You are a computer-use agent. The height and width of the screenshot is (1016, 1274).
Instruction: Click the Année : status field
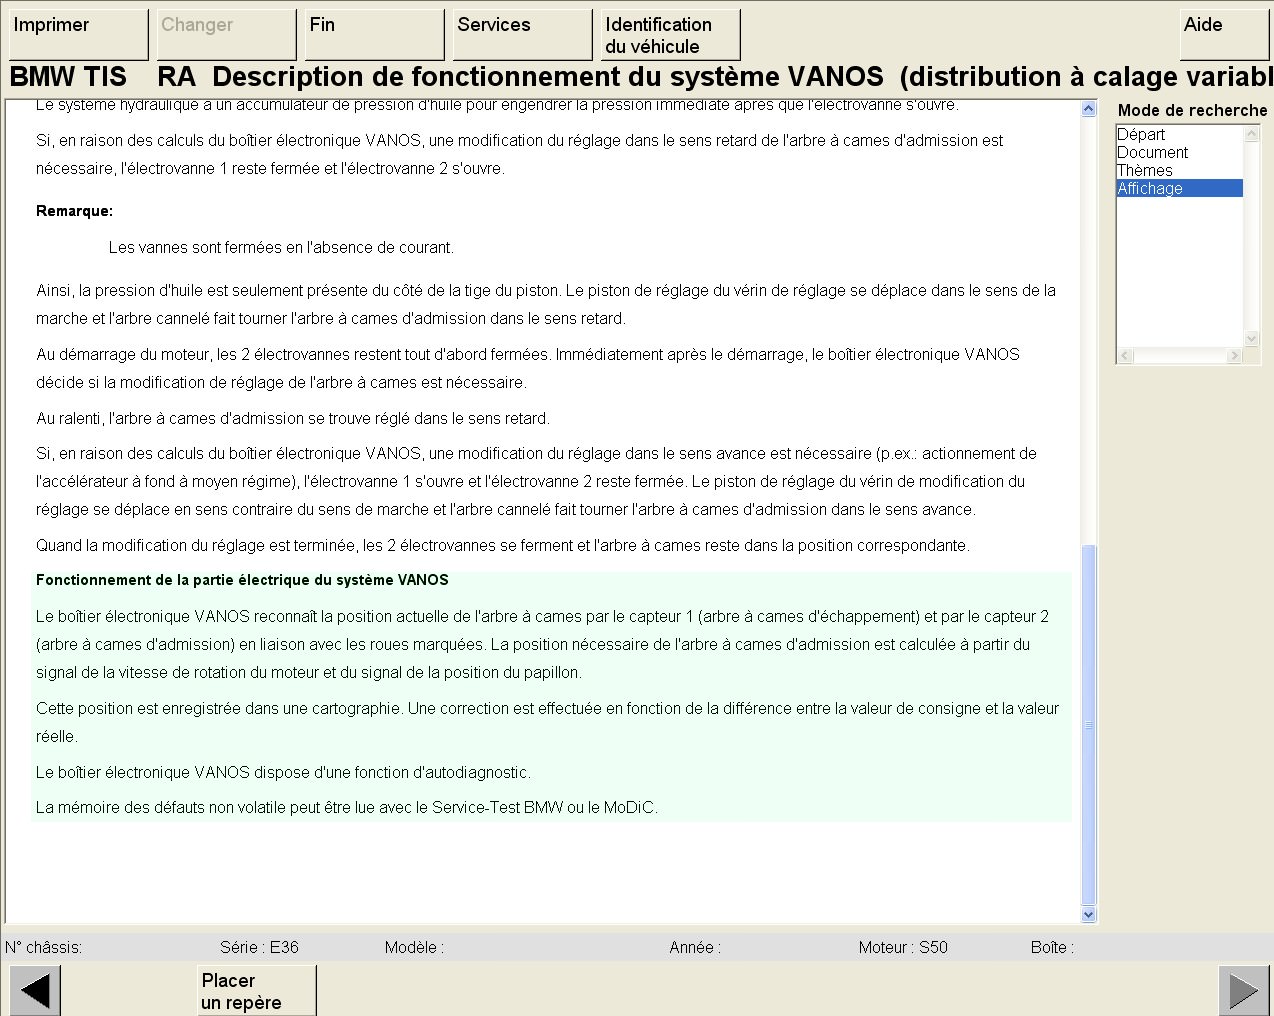coord(695,947)
